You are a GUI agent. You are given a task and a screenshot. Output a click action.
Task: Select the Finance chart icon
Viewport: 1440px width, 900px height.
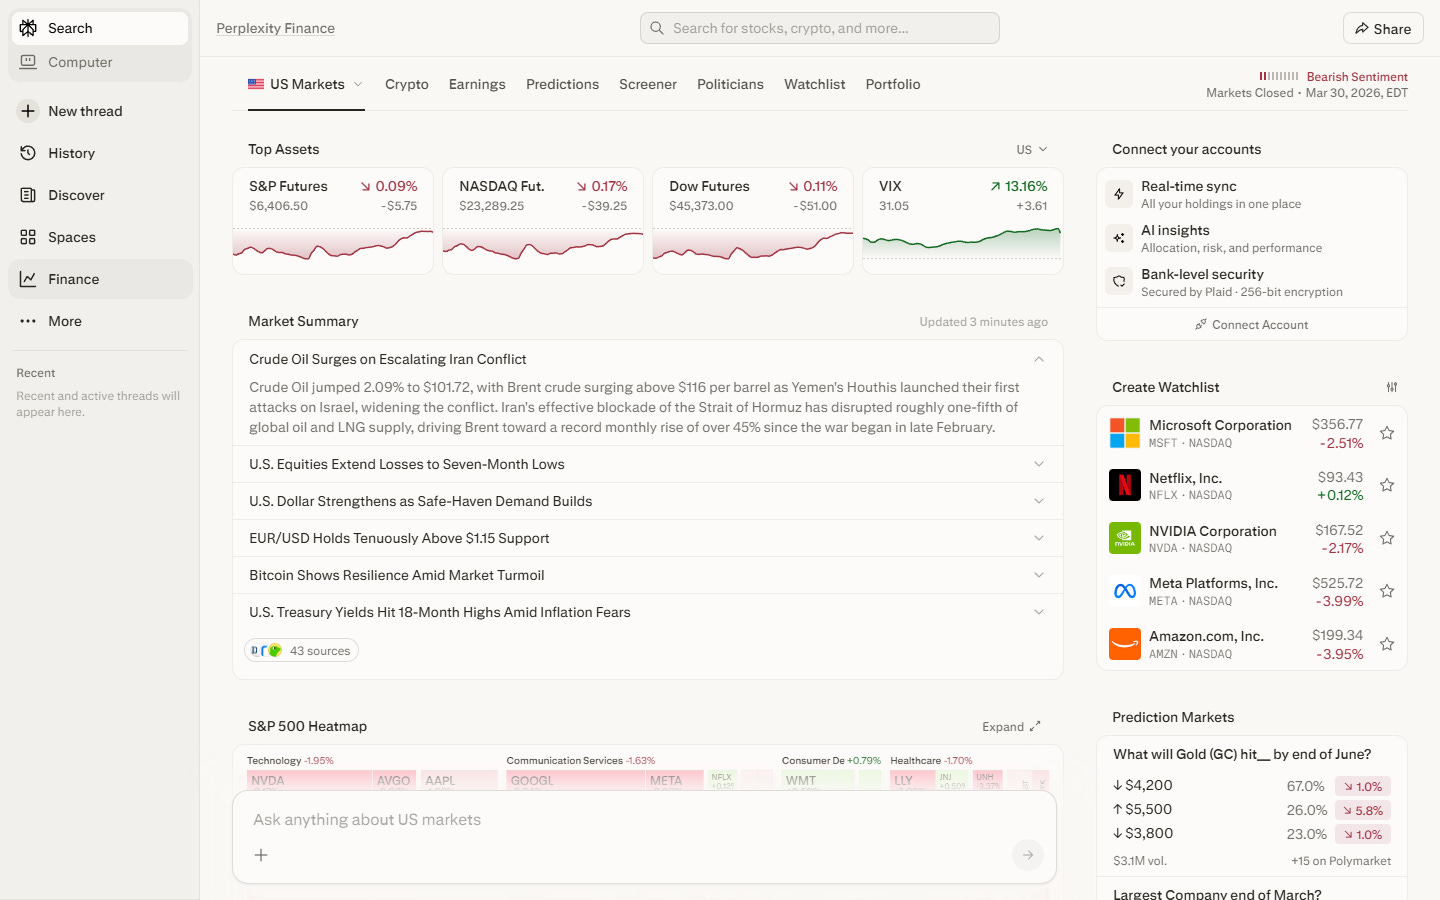coord(28,279)
